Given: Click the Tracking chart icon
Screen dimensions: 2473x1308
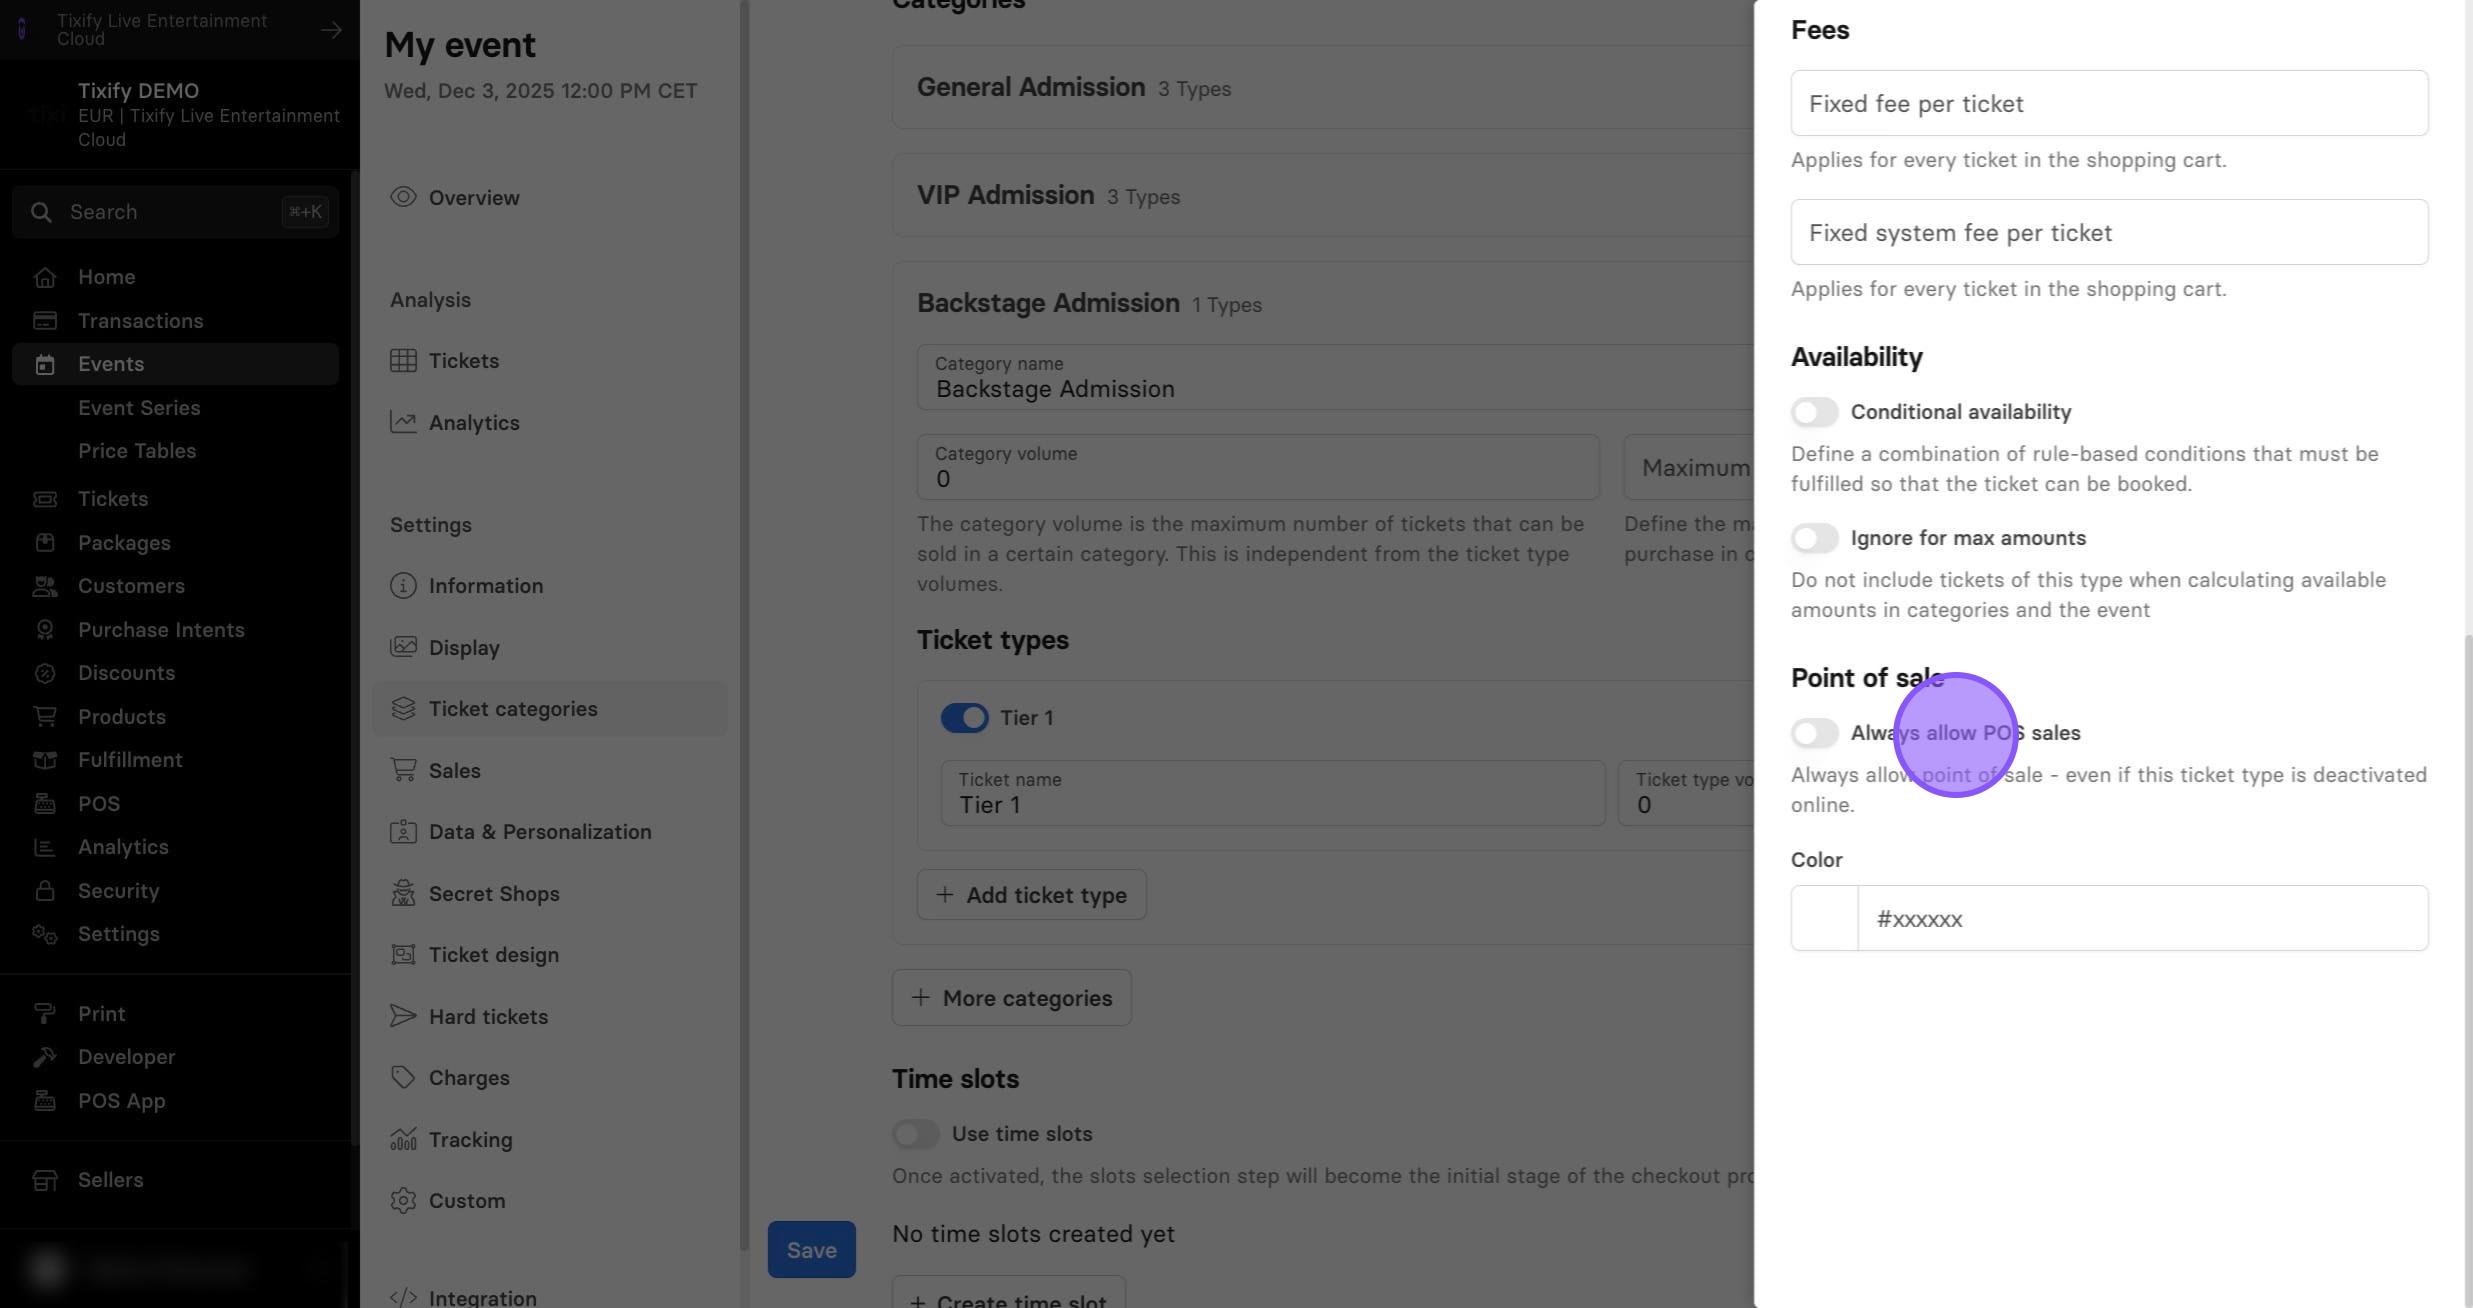Looking at the screenshot, I should (403, 1139).
